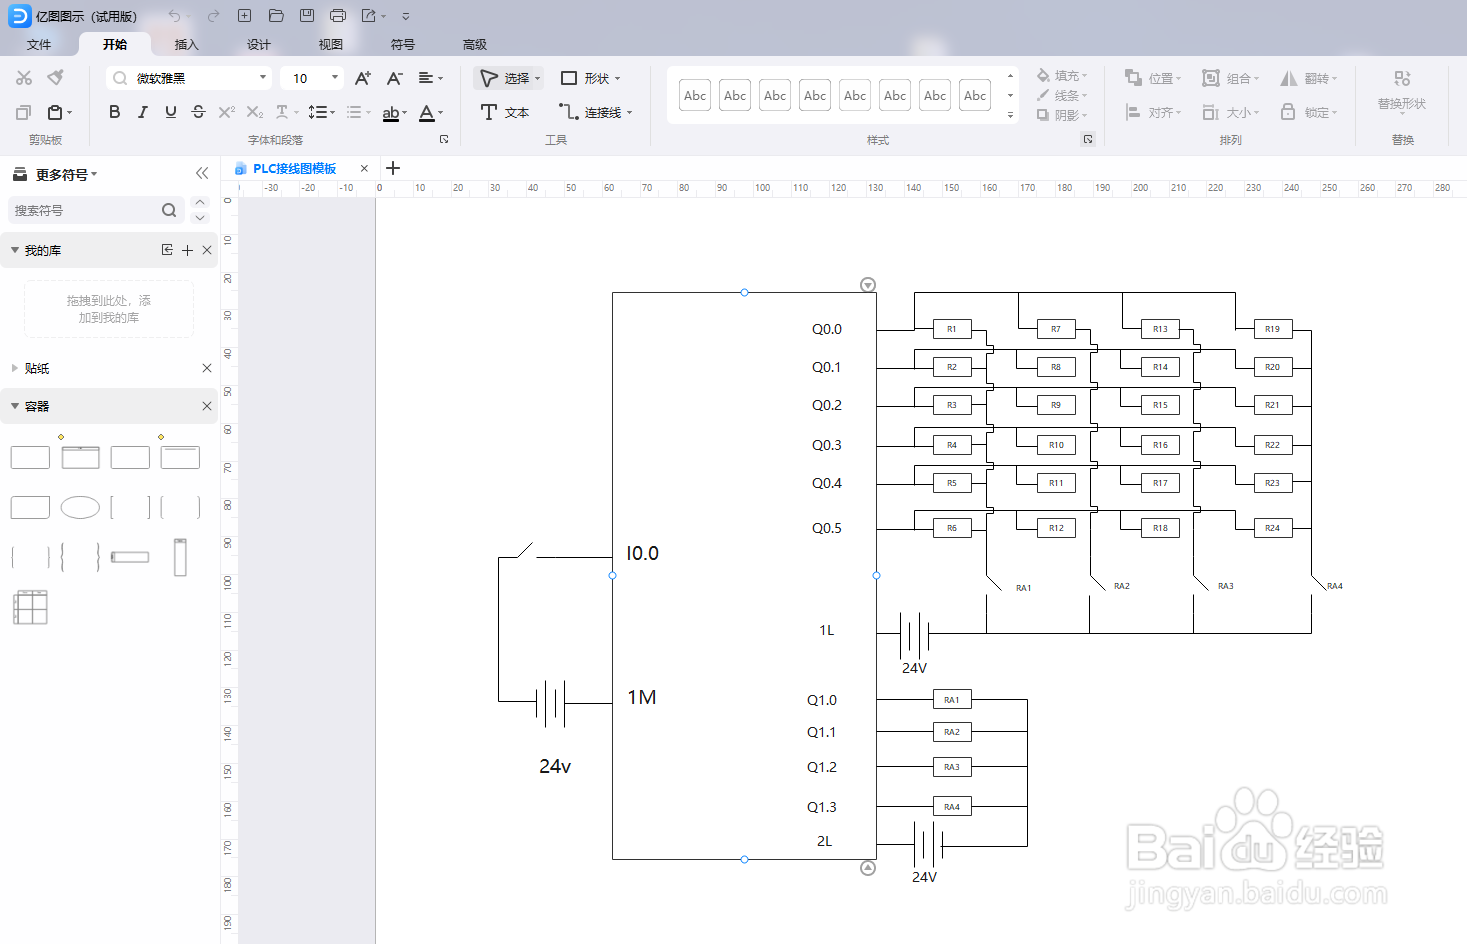Collapse the symbol panel with double chevron
Viewport: 1467px width, 944px height.
pyautogui.click(x=202, y=173)
